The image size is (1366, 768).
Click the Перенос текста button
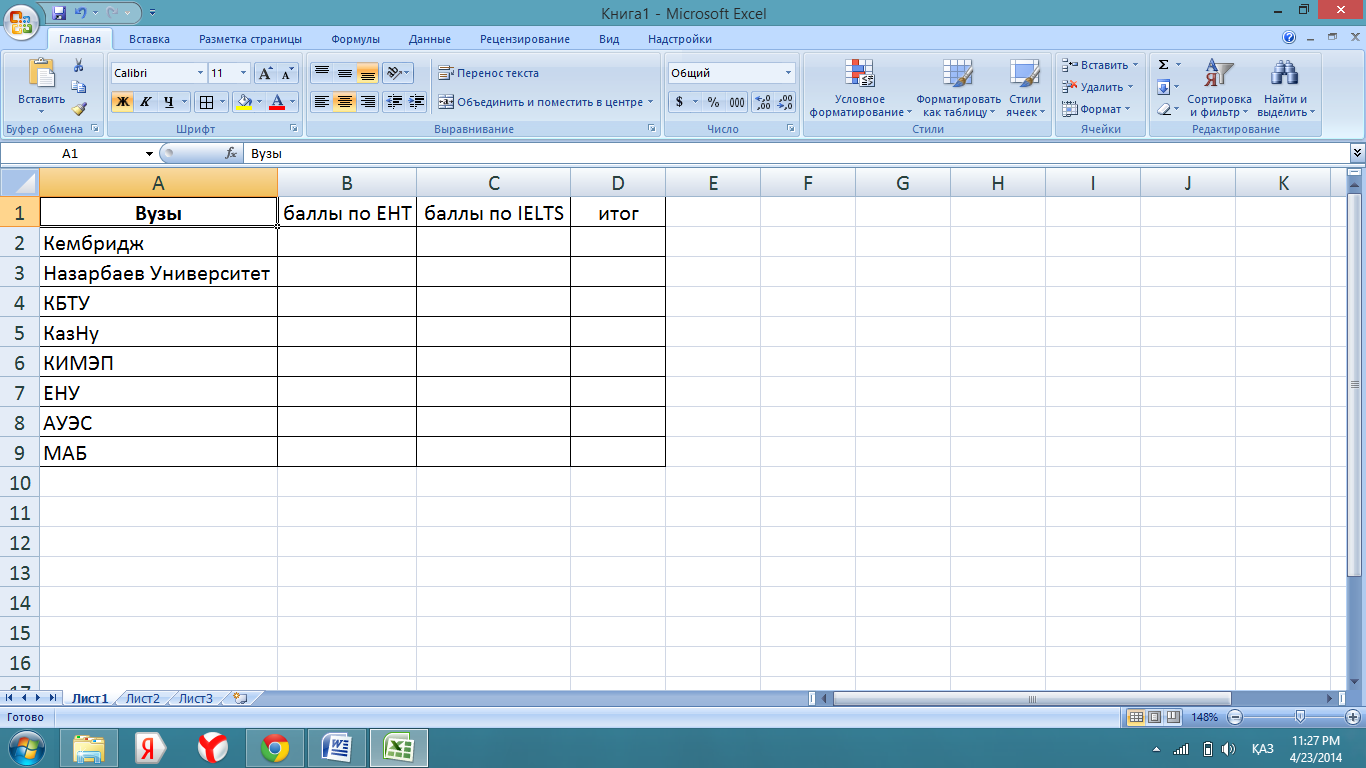[x=488, y=73]
